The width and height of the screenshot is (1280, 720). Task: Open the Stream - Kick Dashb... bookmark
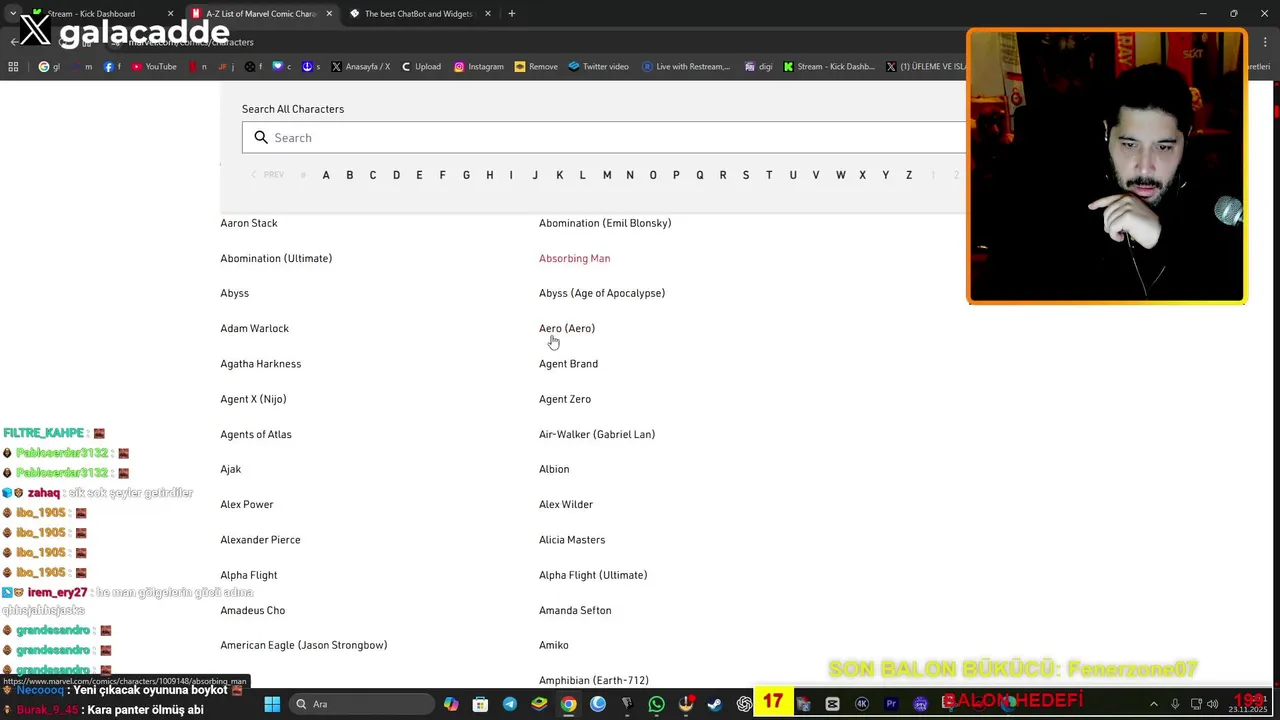point(829,67)
